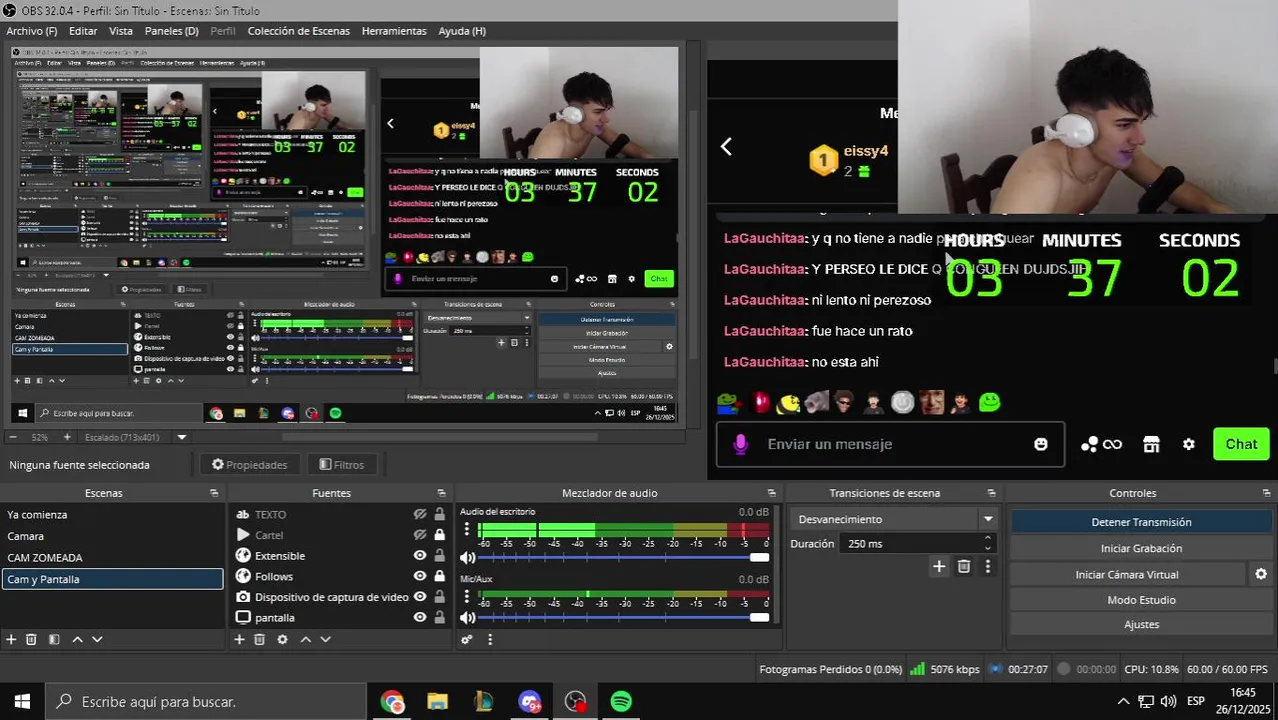Open Mic/Aux options three-dot menu

click(x=467, y=597)
